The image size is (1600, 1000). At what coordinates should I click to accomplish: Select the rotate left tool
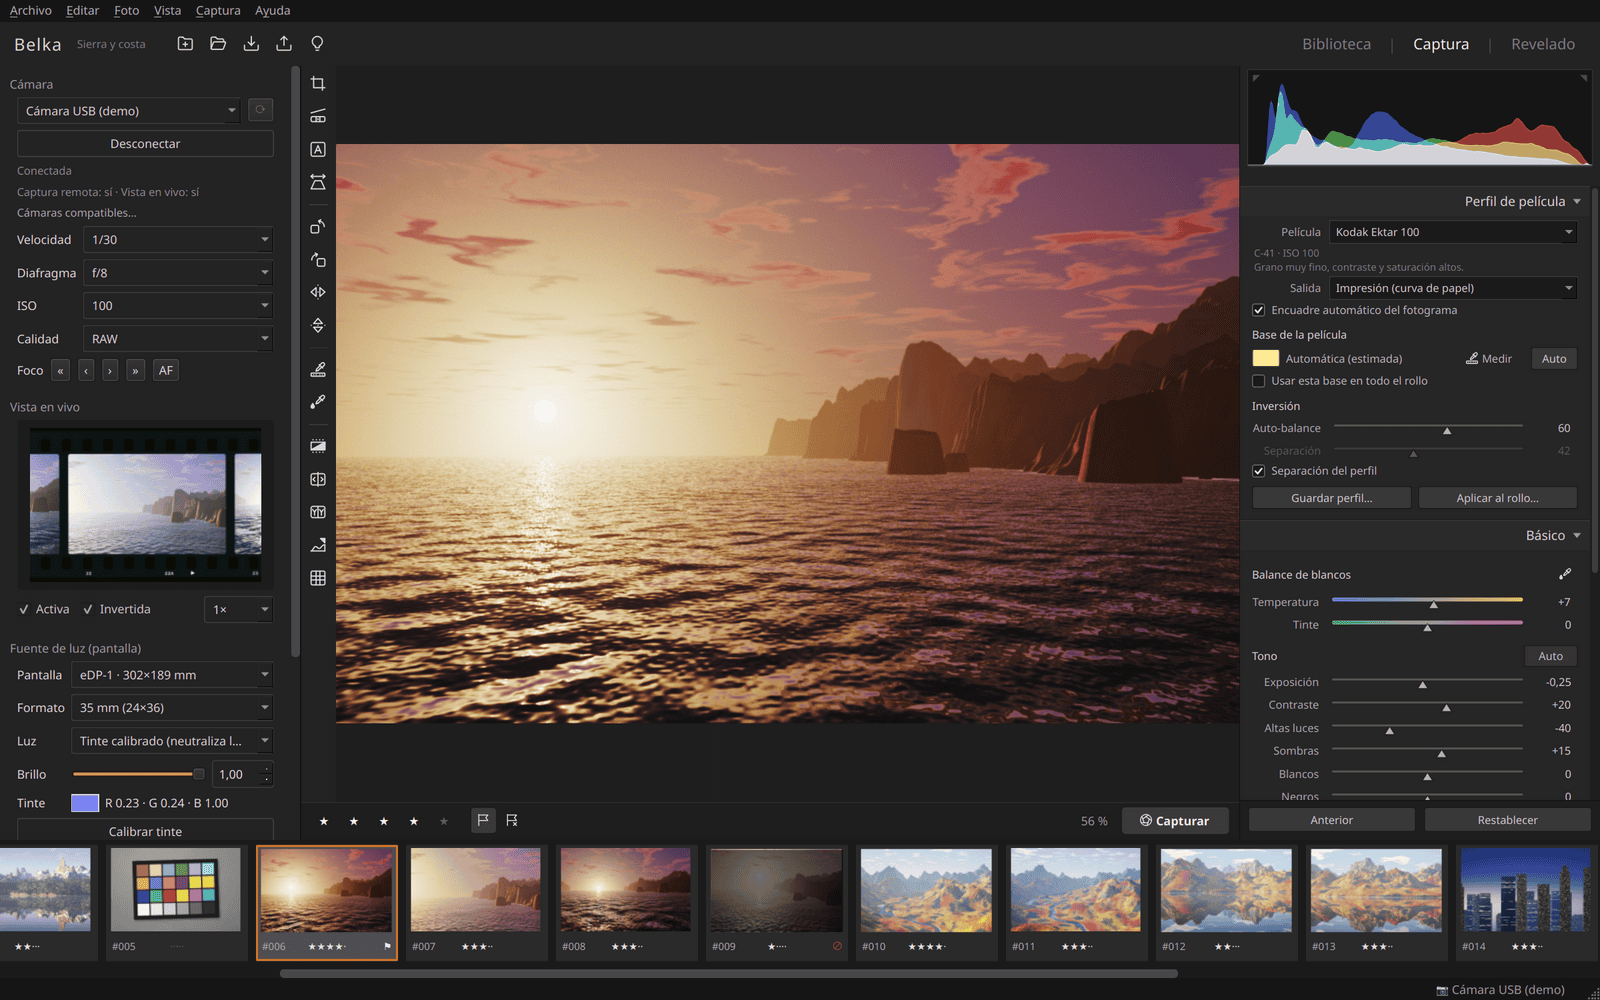coord(318,227)
